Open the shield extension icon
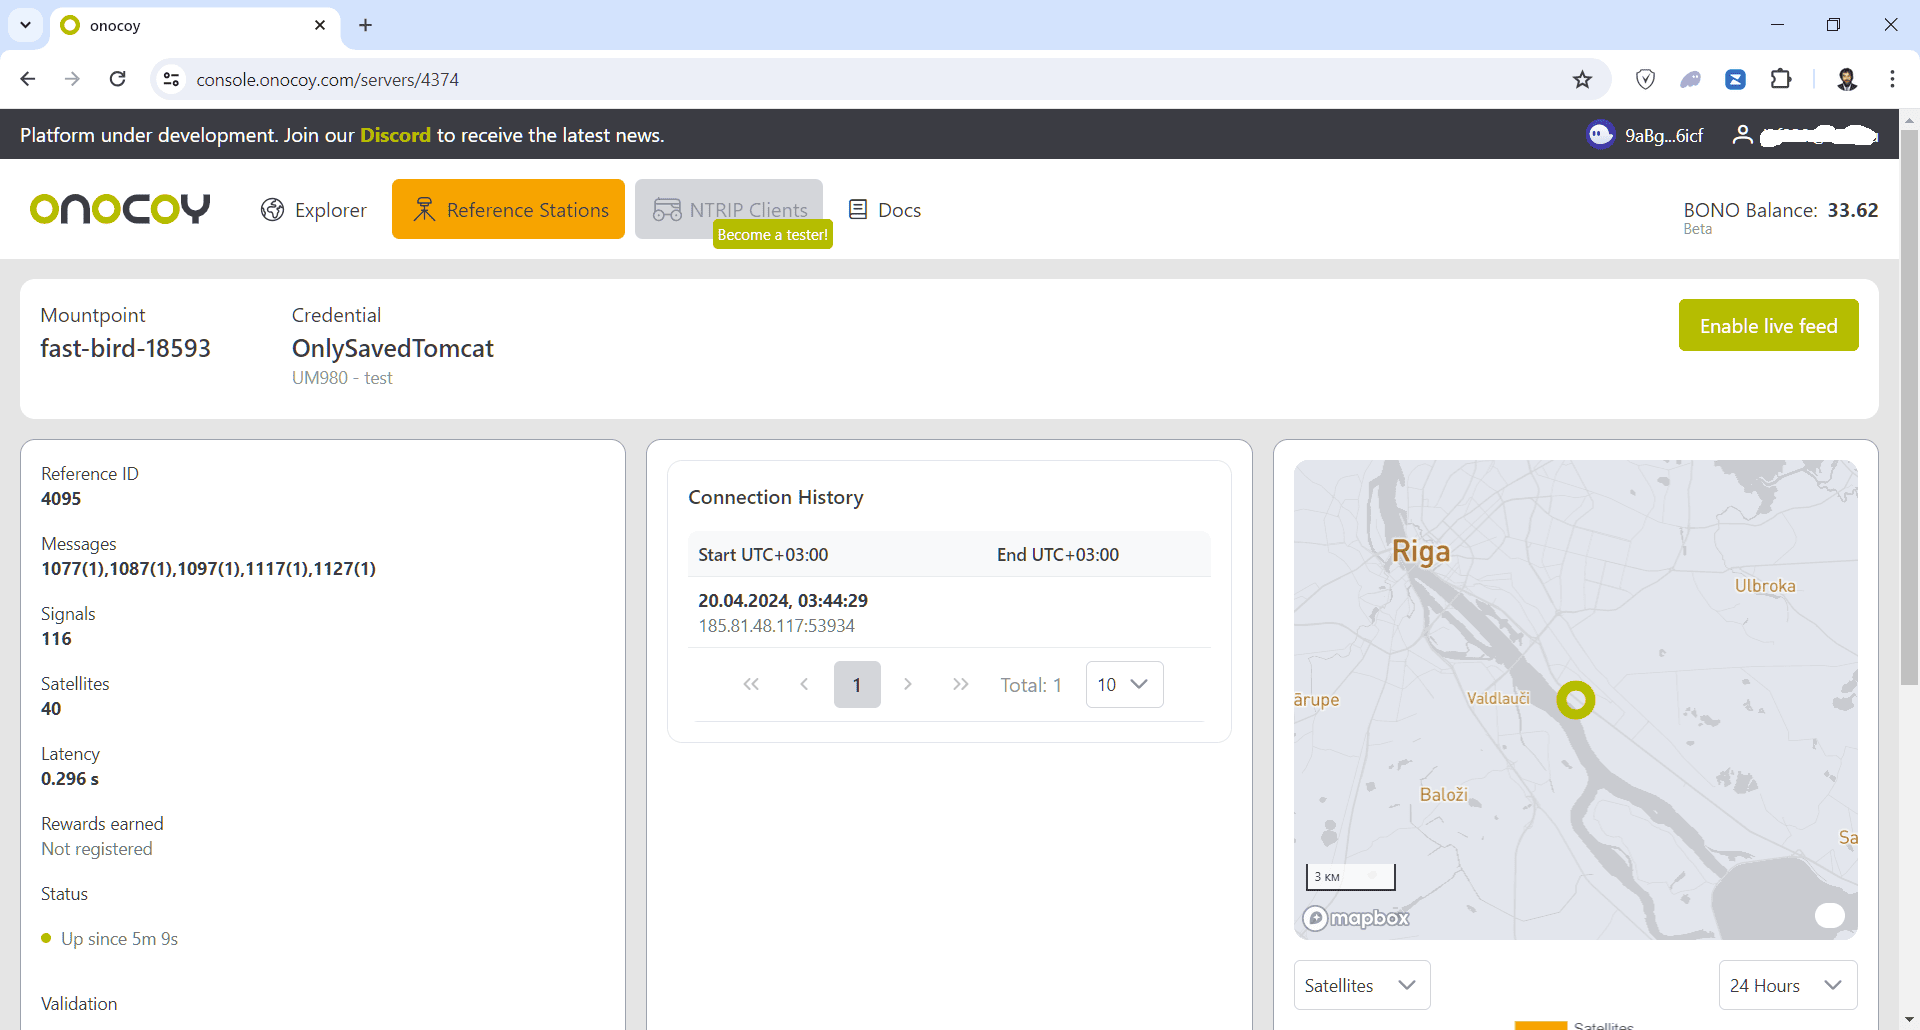This screenshot has height=1030, width=1920. pos(1645,79)
